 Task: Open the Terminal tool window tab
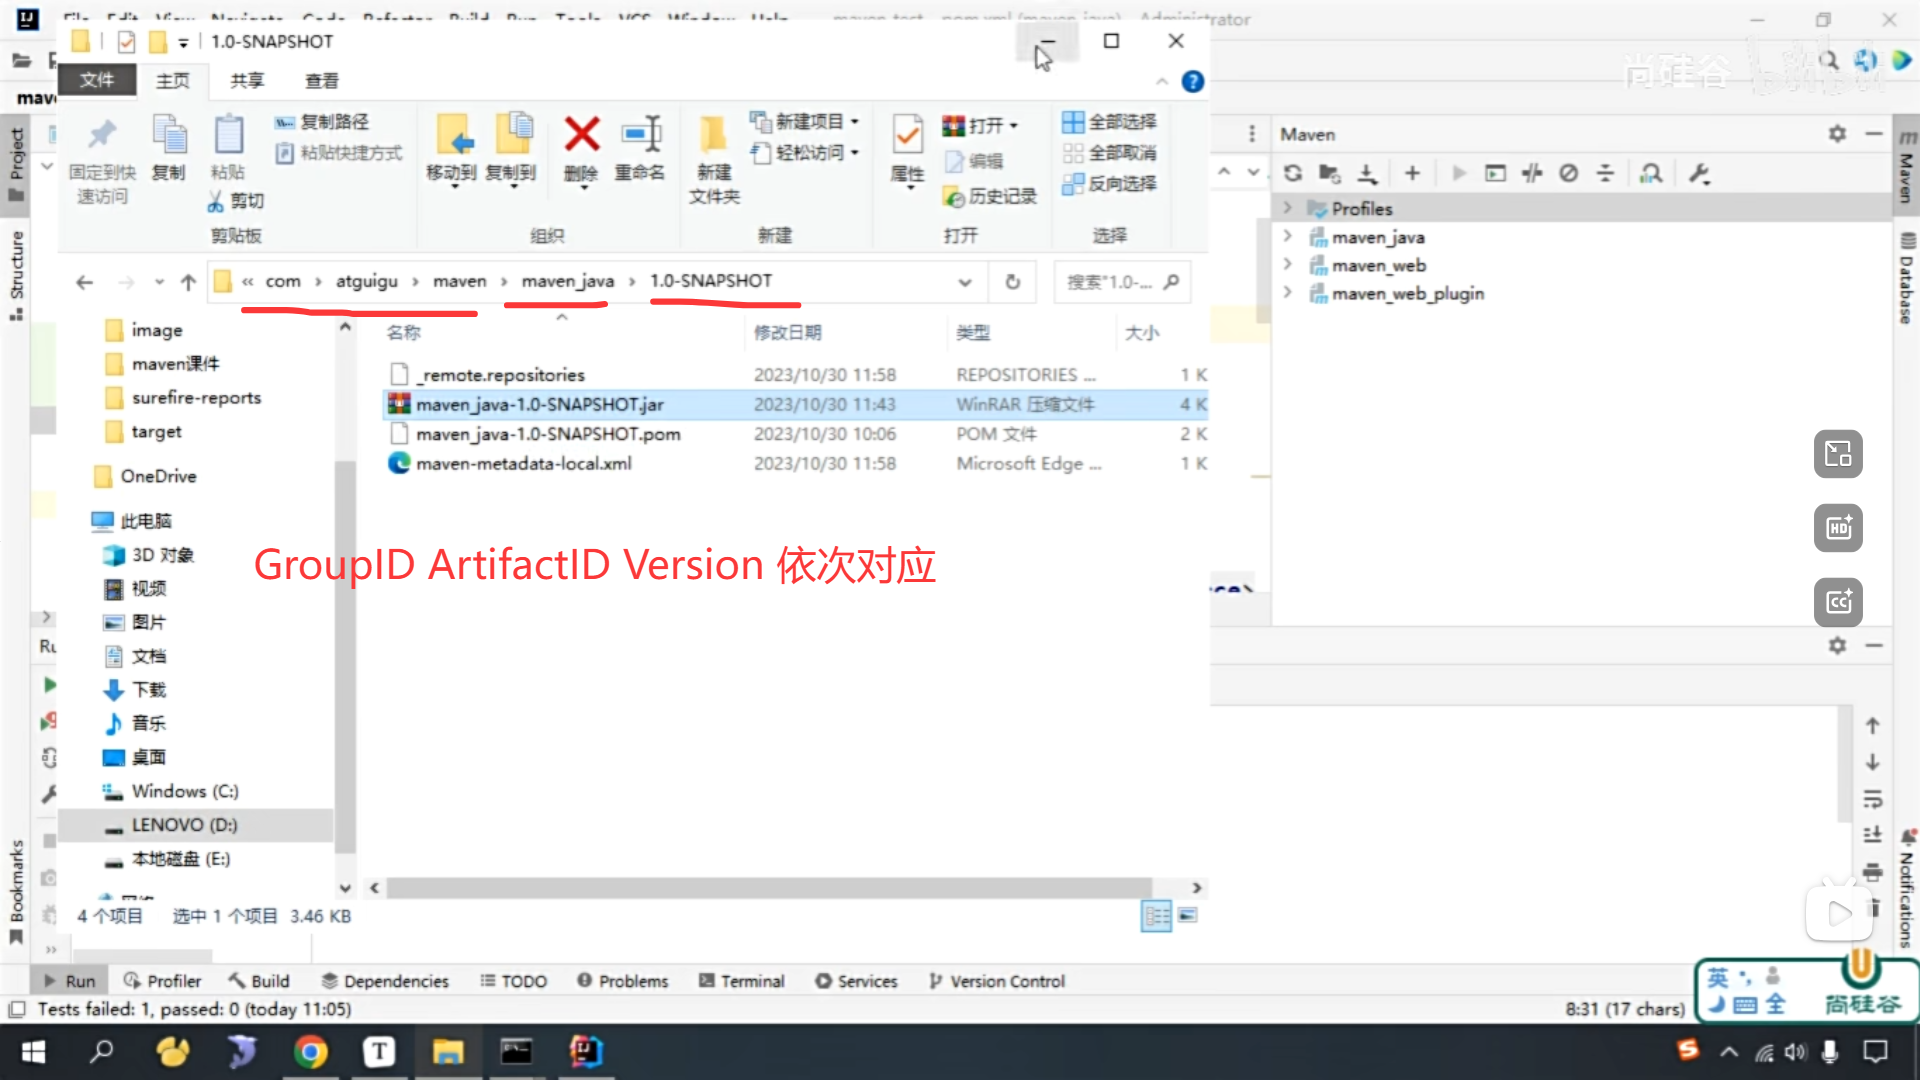(741, 981)
